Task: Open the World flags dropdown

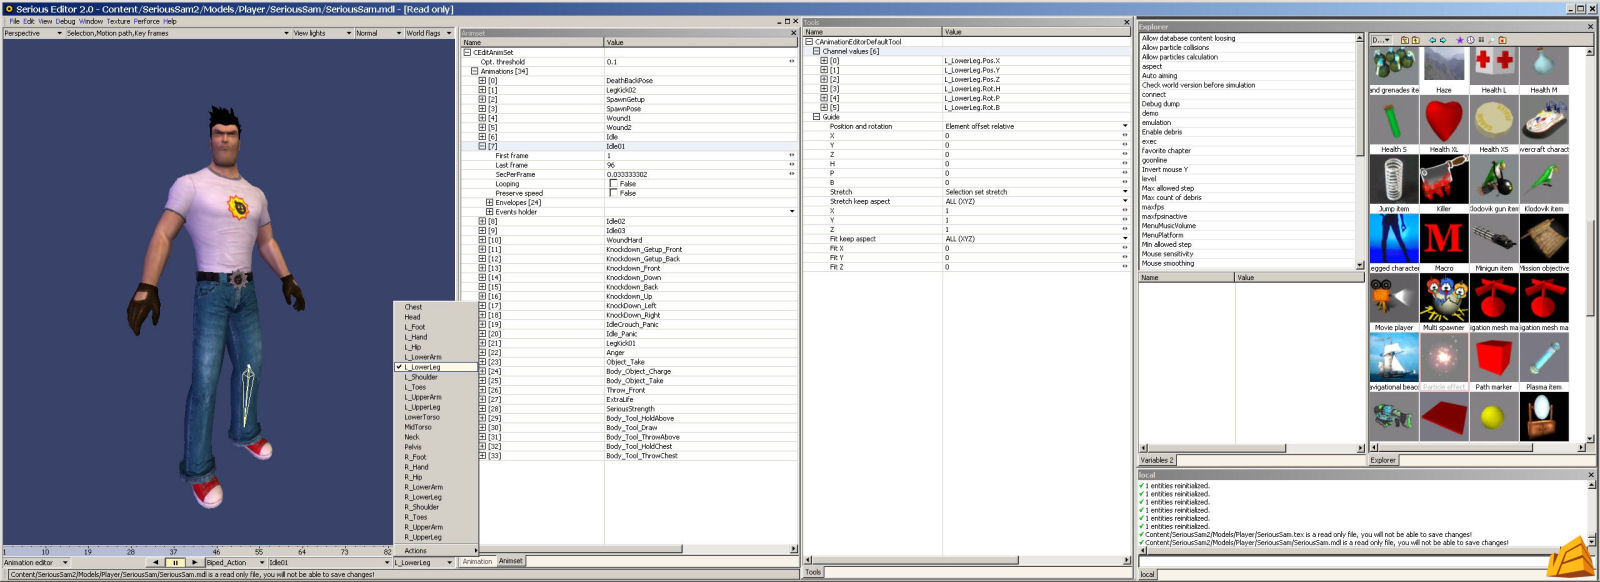Action: (x=429, y=33)
